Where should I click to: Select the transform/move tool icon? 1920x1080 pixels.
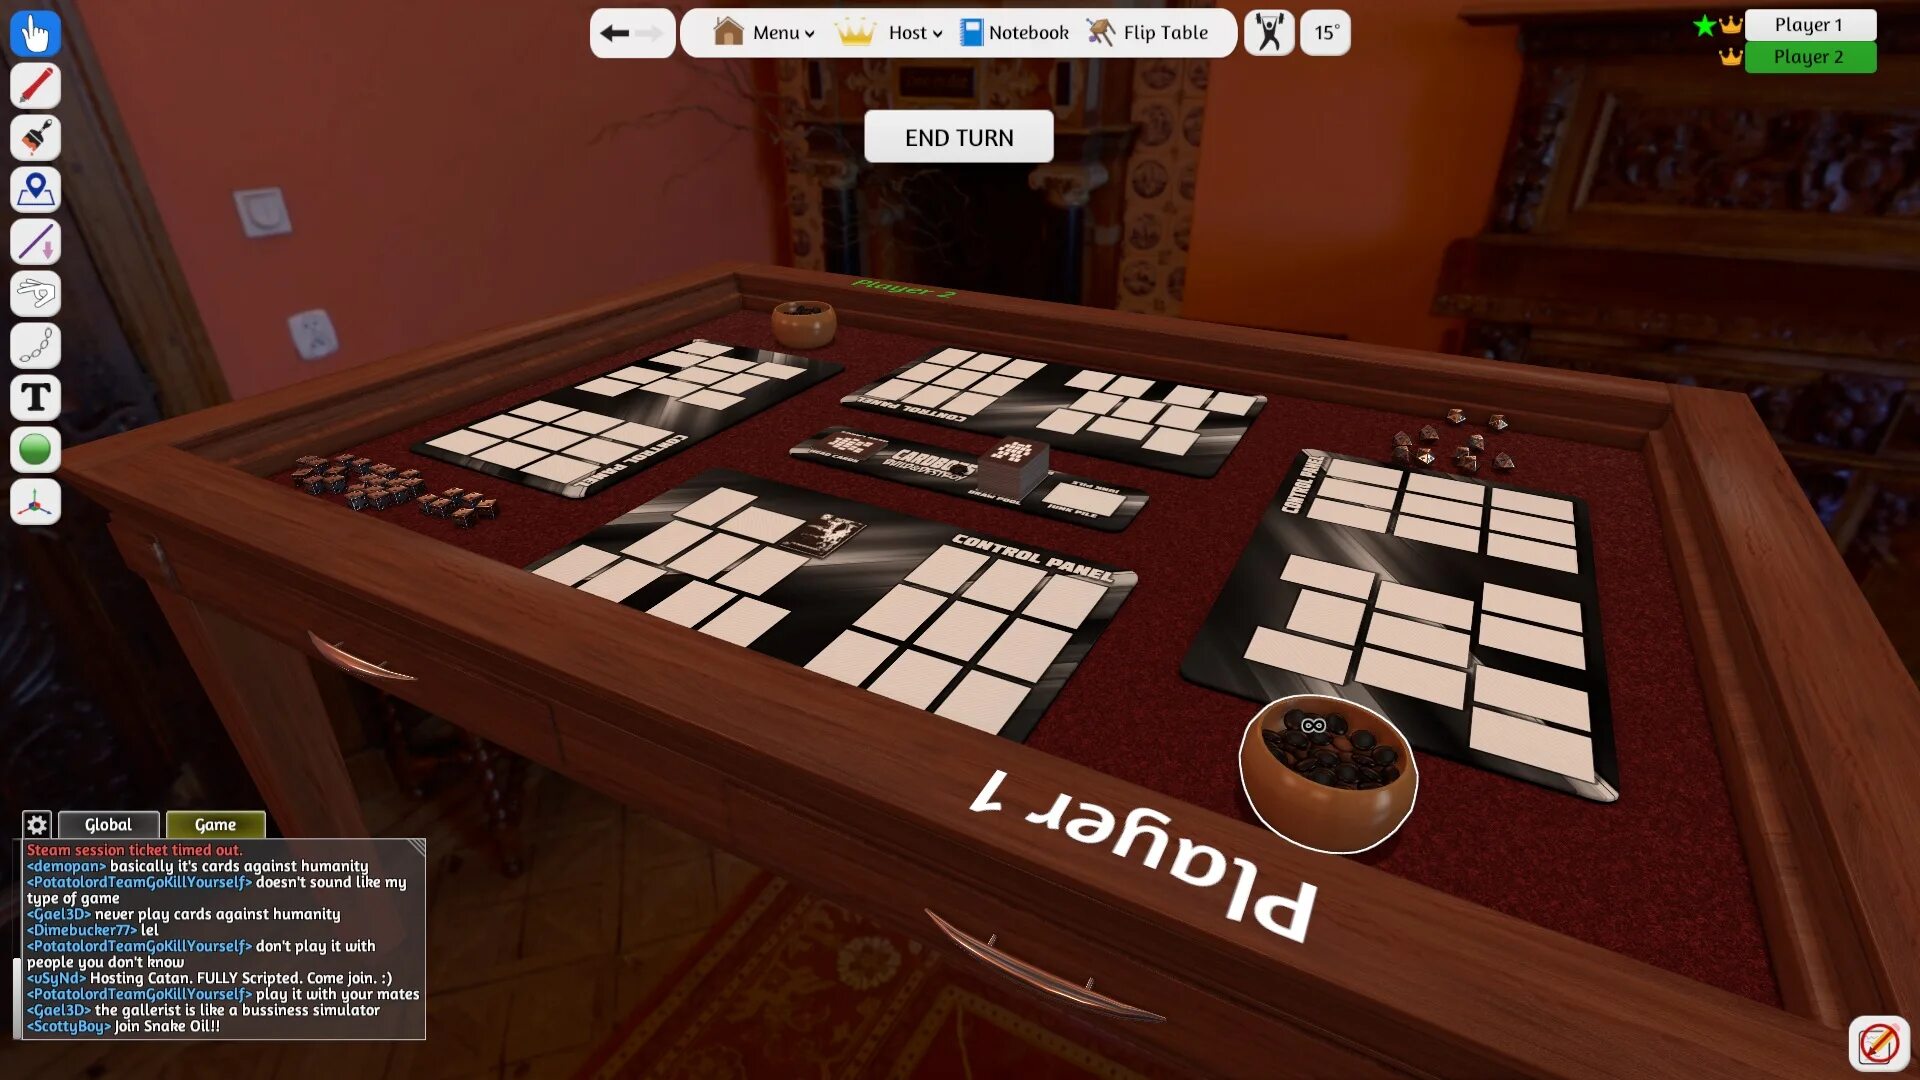click(x=36, y=501)
